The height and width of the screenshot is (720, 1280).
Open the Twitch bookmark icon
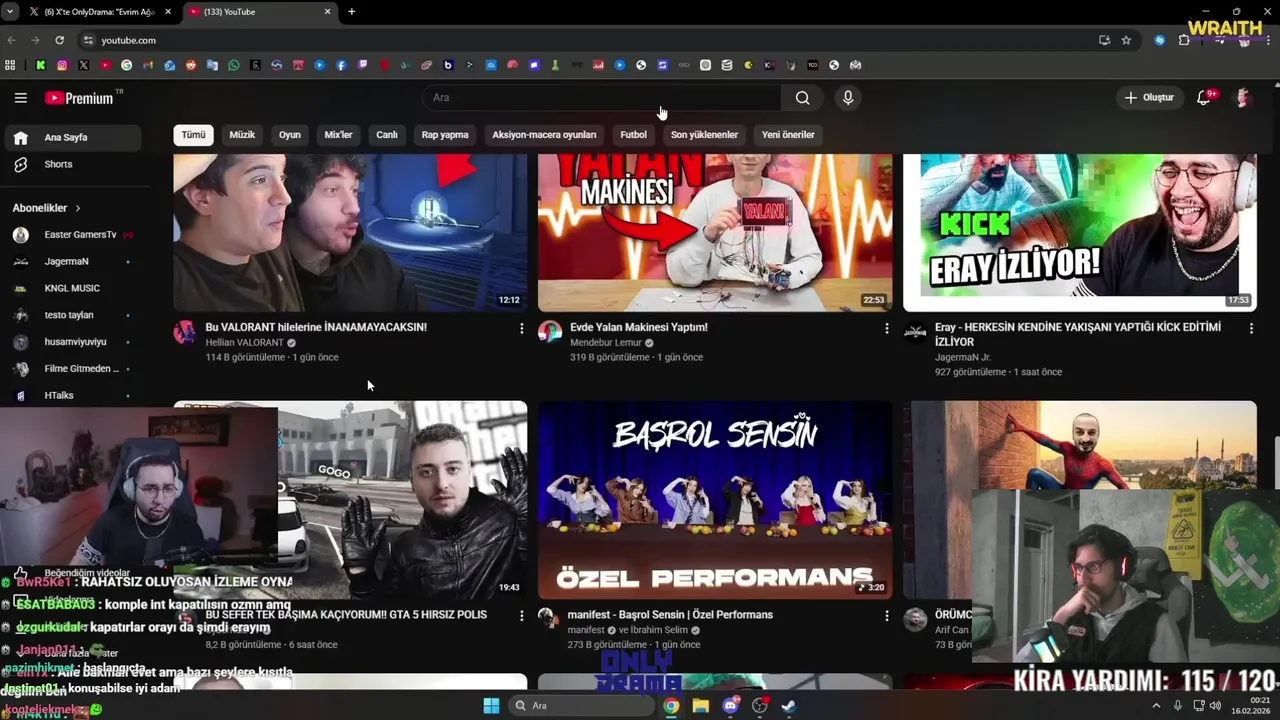[x=362, y=65]
